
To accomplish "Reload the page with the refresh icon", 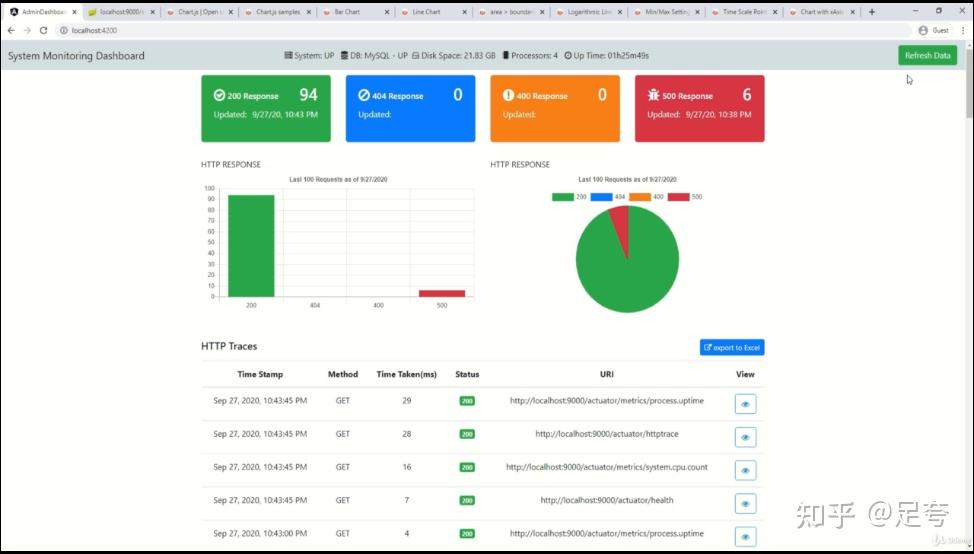I will click(x=43, y=30).
